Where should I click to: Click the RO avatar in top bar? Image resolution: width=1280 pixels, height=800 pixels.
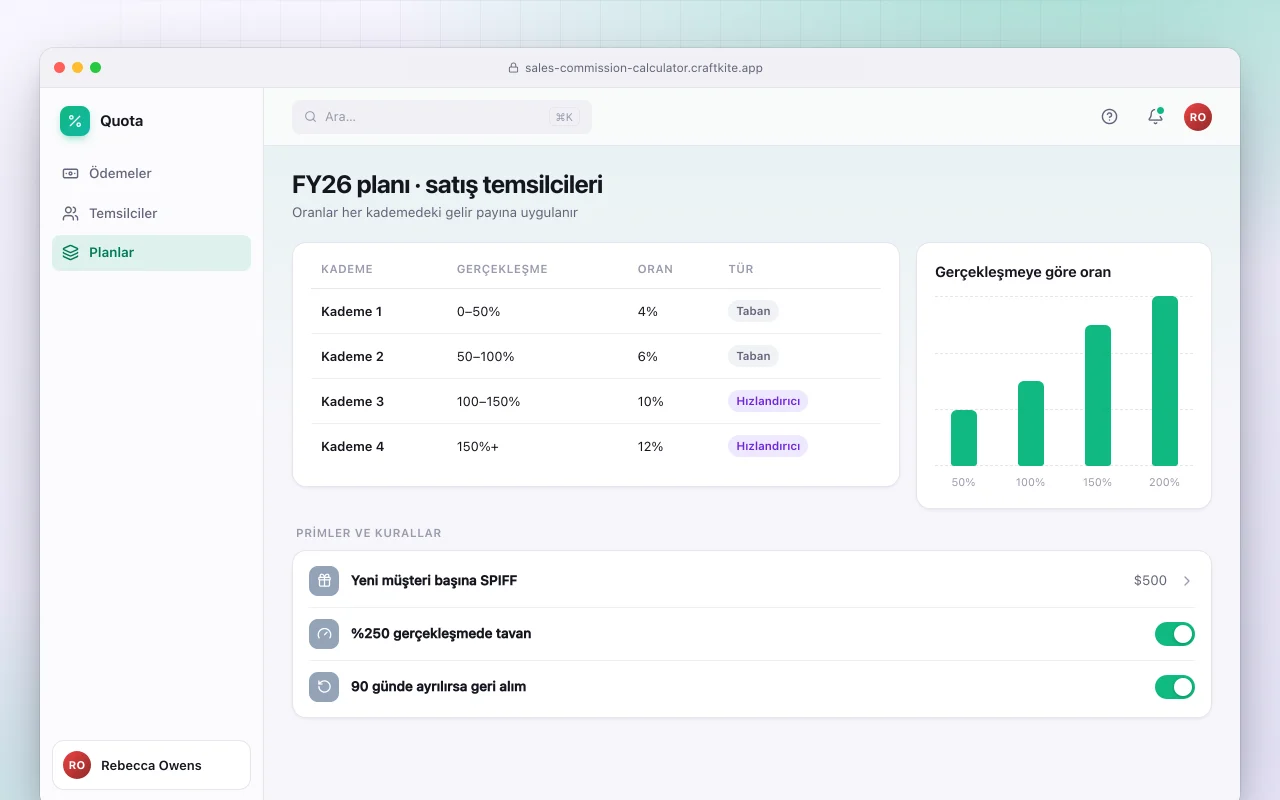point(1198,117)
